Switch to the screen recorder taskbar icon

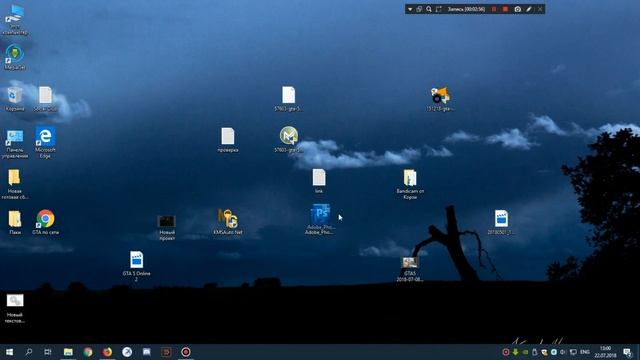click(186, 352)
